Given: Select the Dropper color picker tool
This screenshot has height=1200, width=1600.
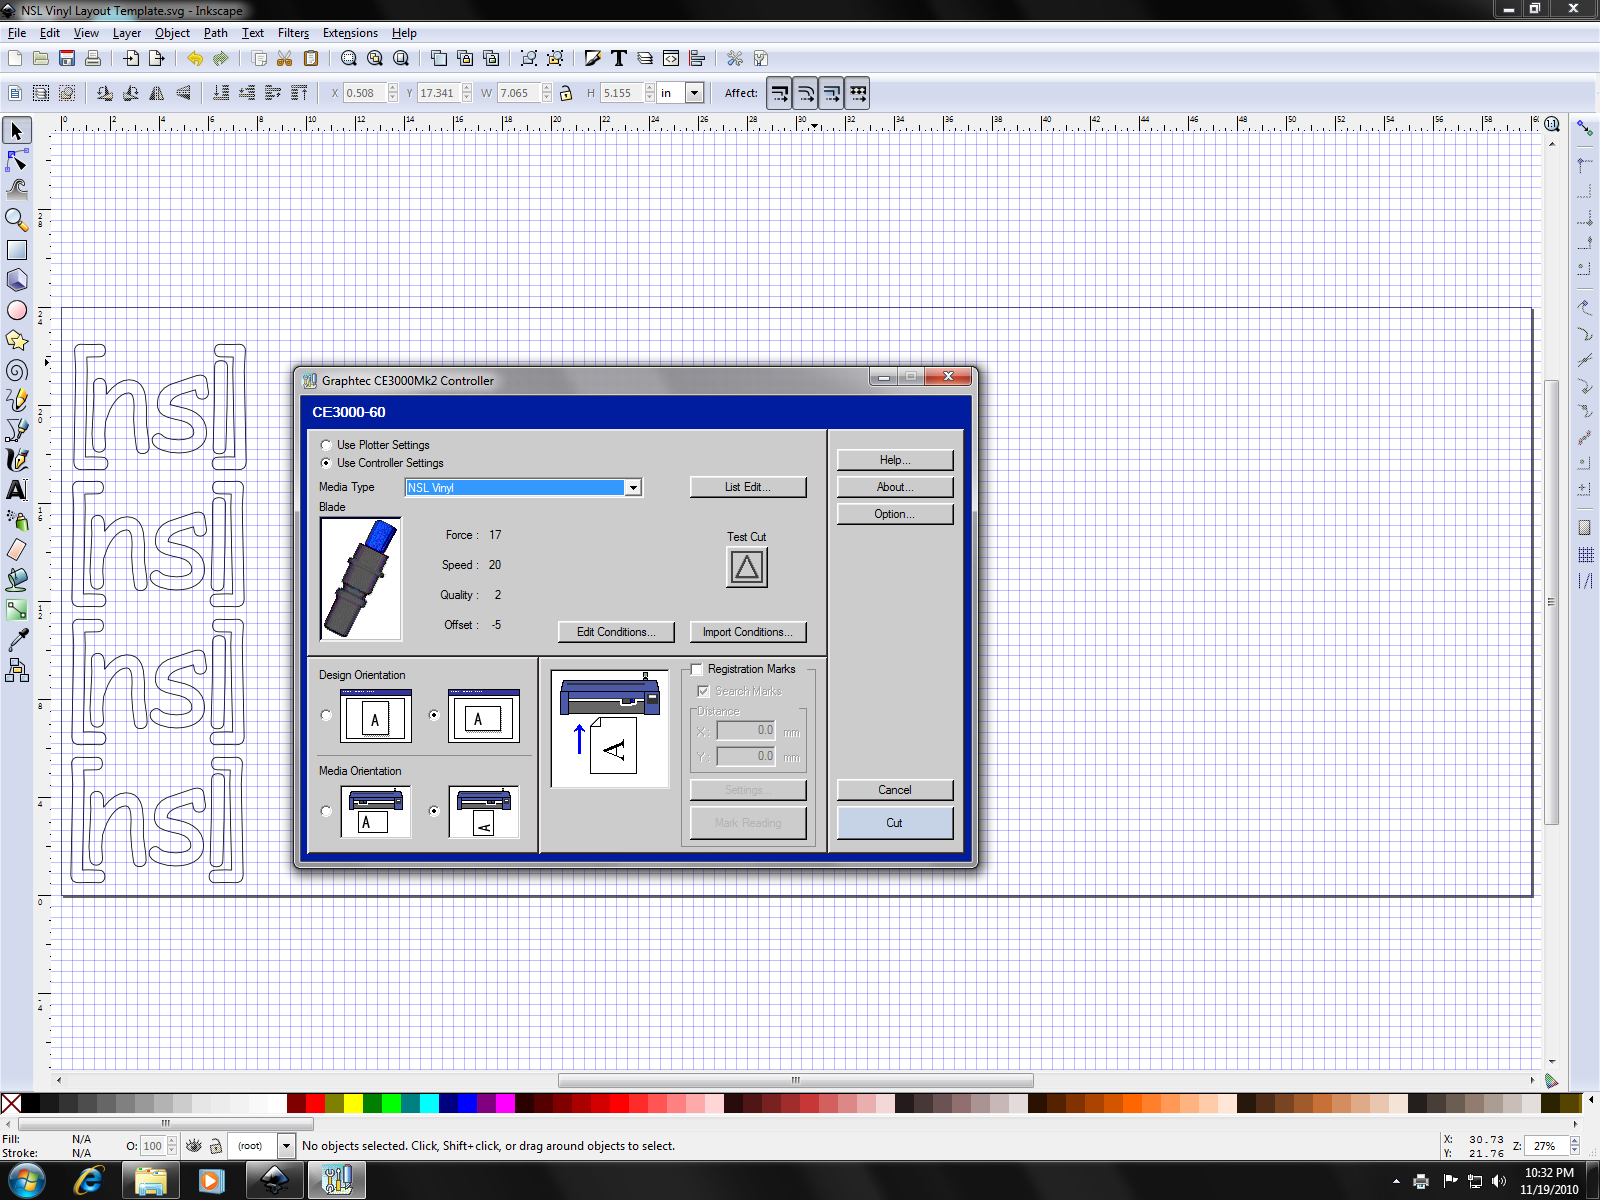Looking at the screenshot, I should (x=16, y=640).
